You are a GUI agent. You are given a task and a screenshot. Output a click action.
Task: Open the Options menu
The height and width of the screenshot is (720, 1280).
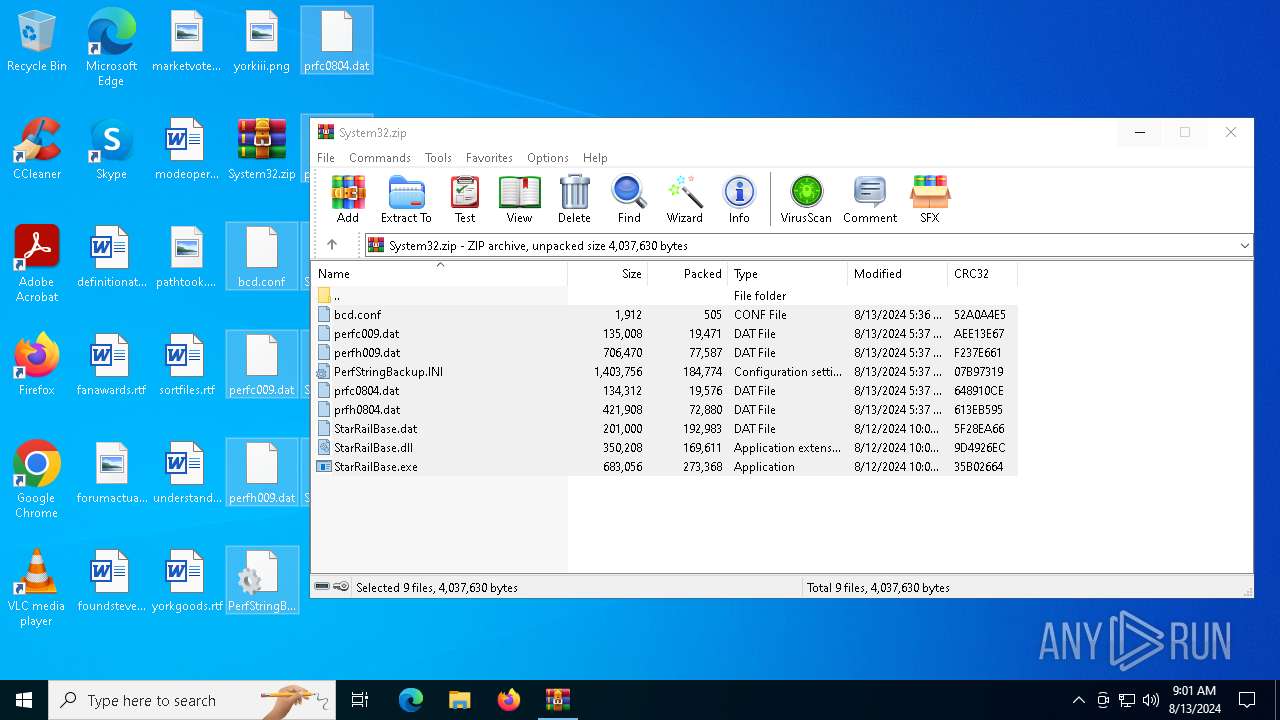547,158
